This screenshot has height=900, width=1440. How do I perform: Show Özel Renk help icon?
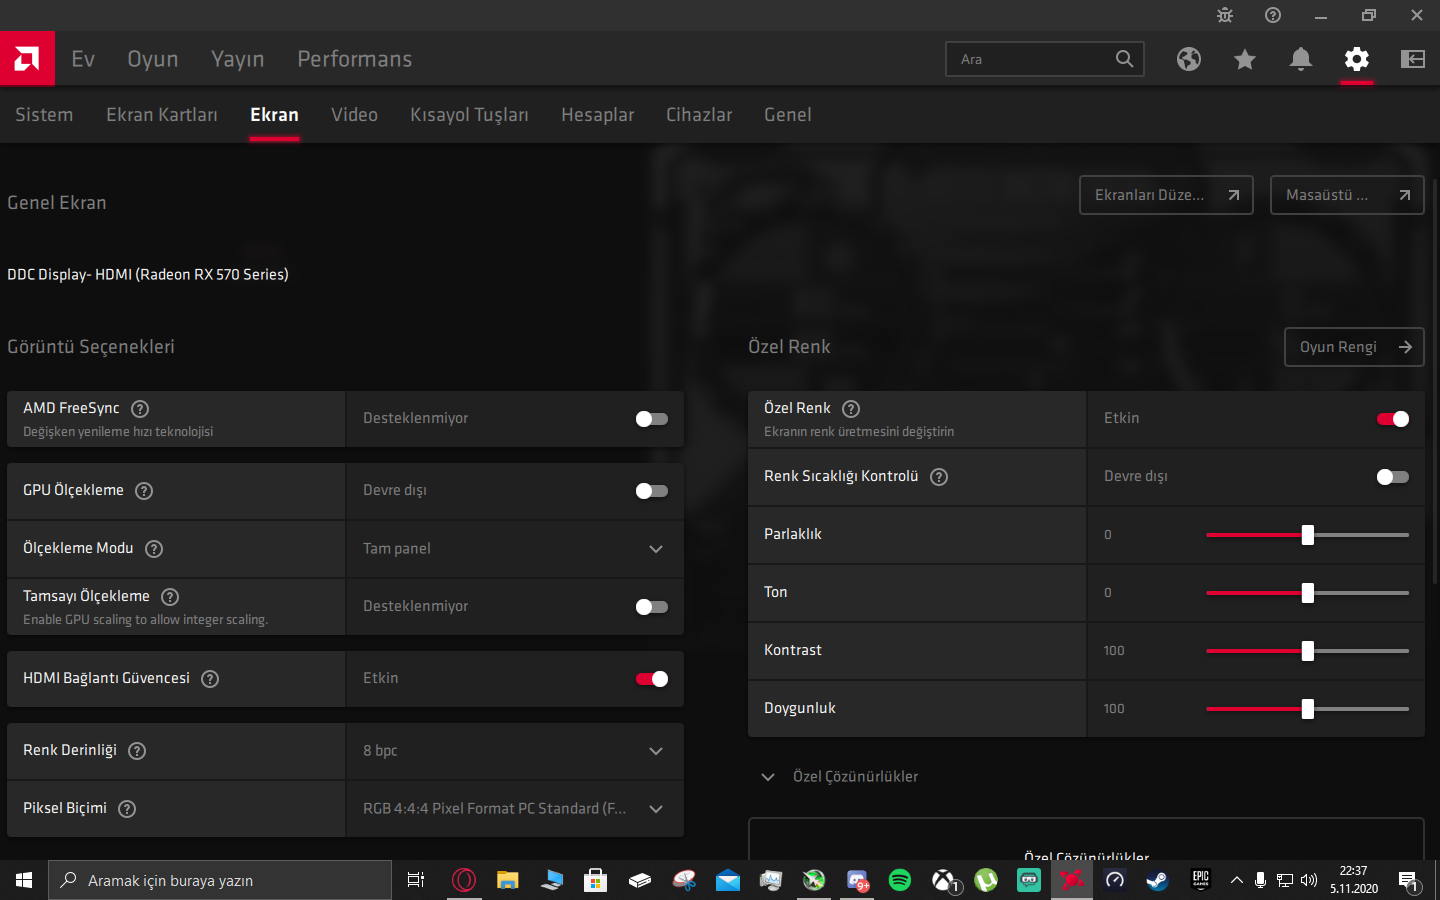(x=851, y=408)
